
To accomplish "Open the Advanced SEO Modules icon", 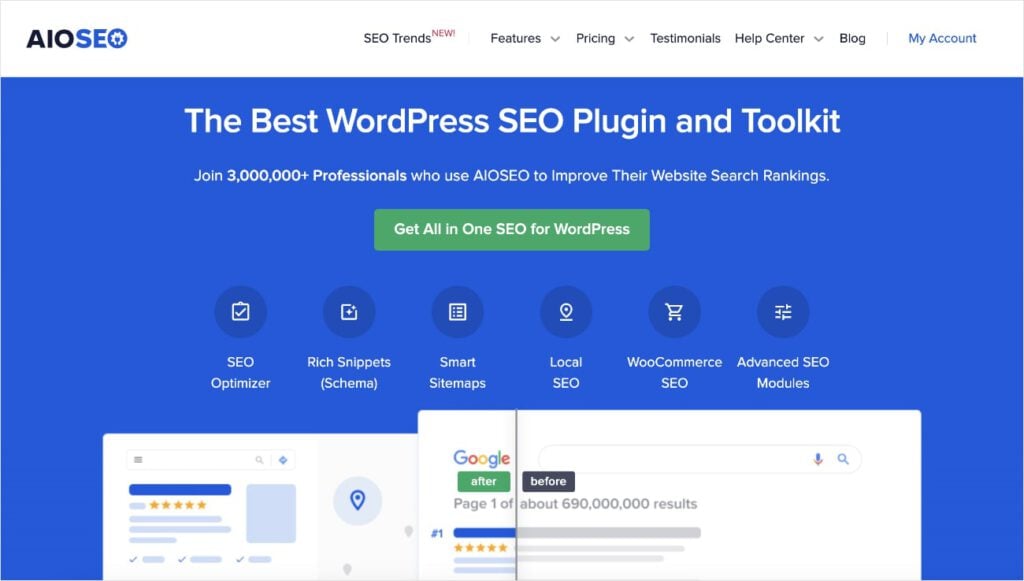I will [x=783, y=311].
